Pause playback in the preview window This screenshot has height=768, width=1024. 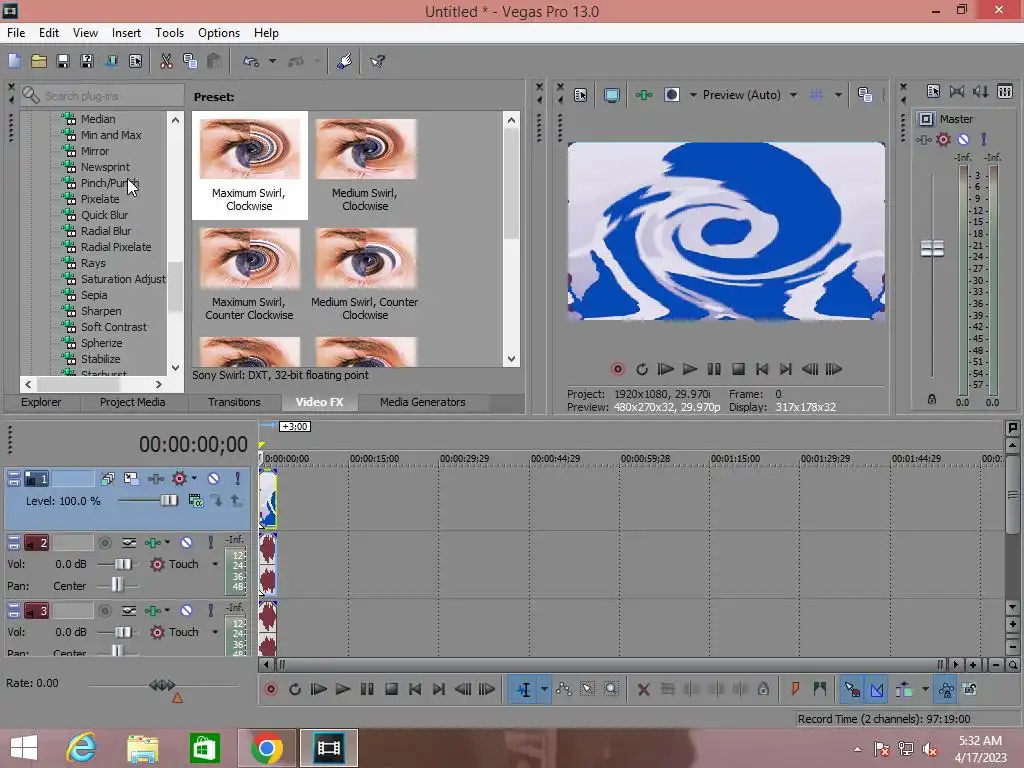point(714,369)
